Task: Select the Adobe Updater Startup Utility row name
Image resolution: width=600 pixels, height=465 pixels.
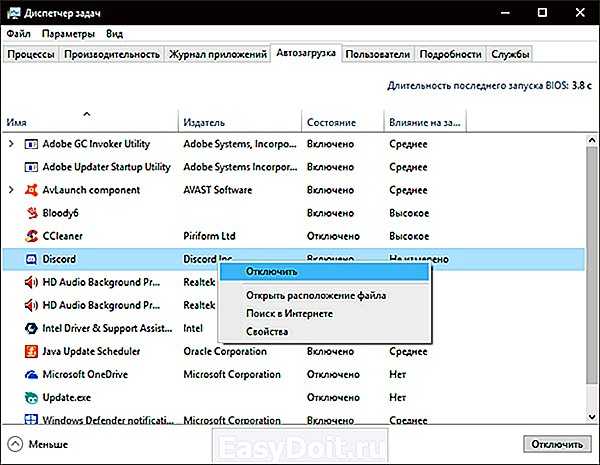Action: click(106, 167)
